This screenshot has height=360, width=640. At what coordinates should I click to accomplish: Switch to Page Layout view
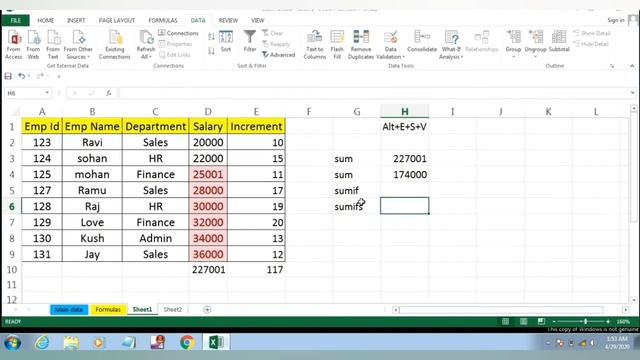pyautogui.click(x=524, y=322)
